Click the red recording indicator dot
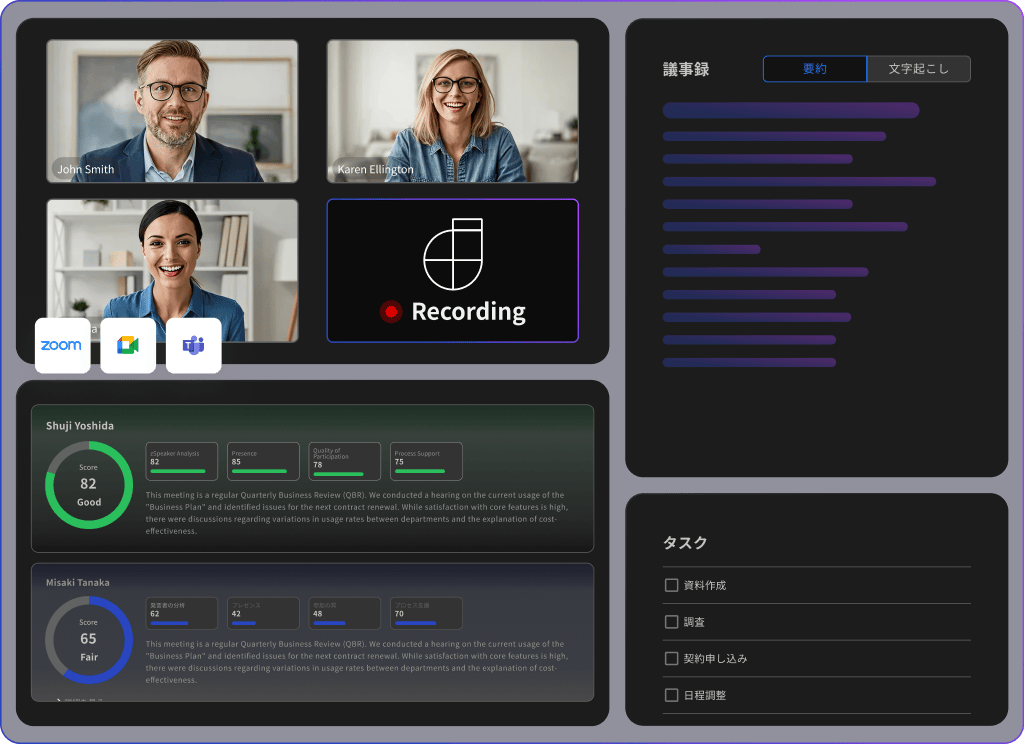This screenshot has height=745, width=1025. (x=394, y=311)
